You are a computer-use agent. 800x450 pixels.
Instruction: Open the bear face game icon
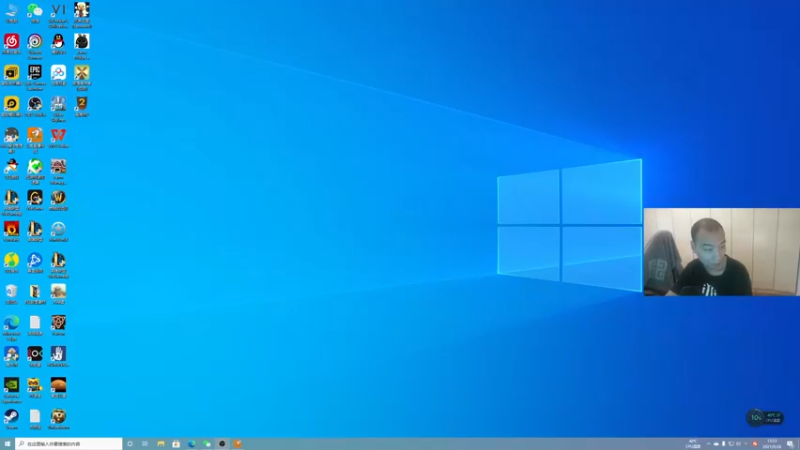[58, 417]
